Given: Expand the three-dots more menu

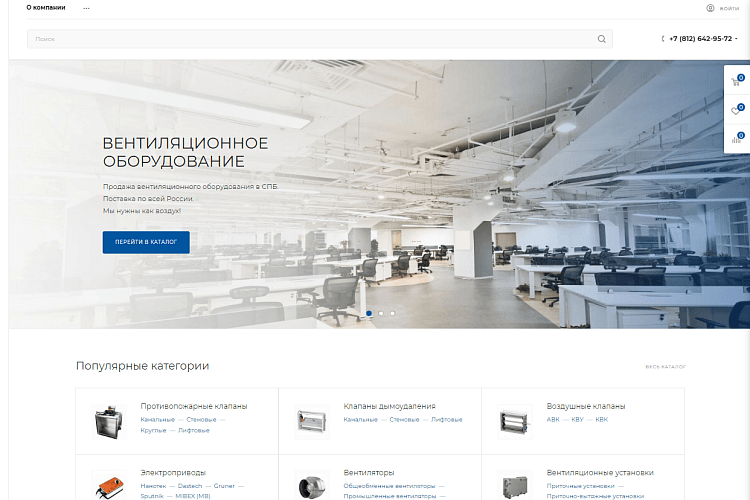Looking at the screenshot, I should (86, 8).
